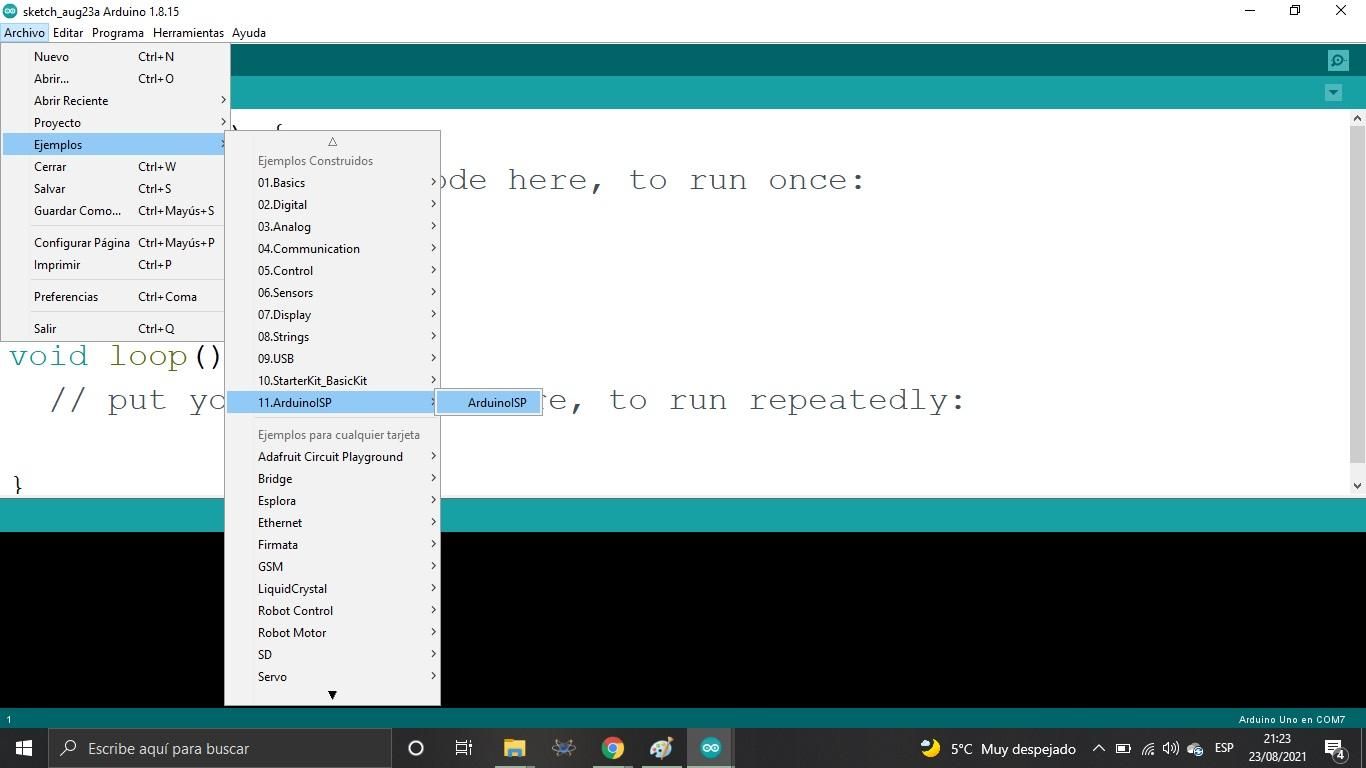Click the Task View icon on the taskbar
Image resolution: width=1366 pixels, height=768 pixels.
[x=463, y=747]
